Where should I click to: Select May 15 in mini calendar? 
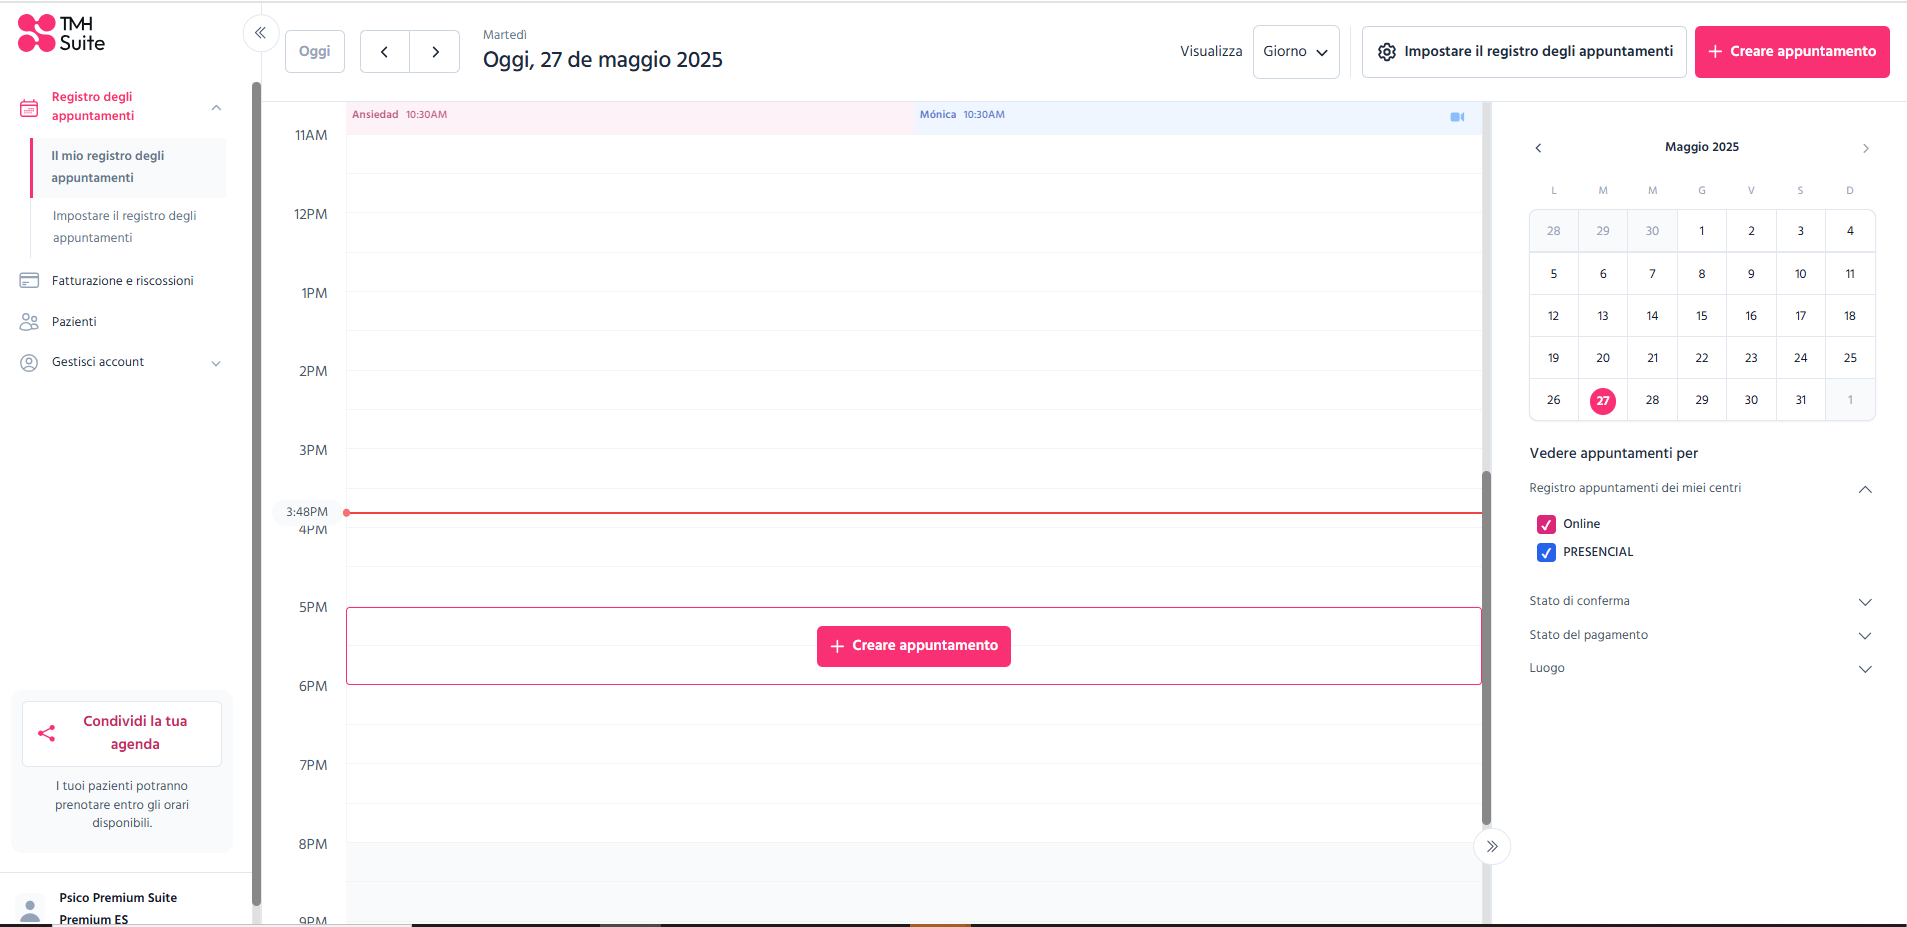(x=1701, y=316)
